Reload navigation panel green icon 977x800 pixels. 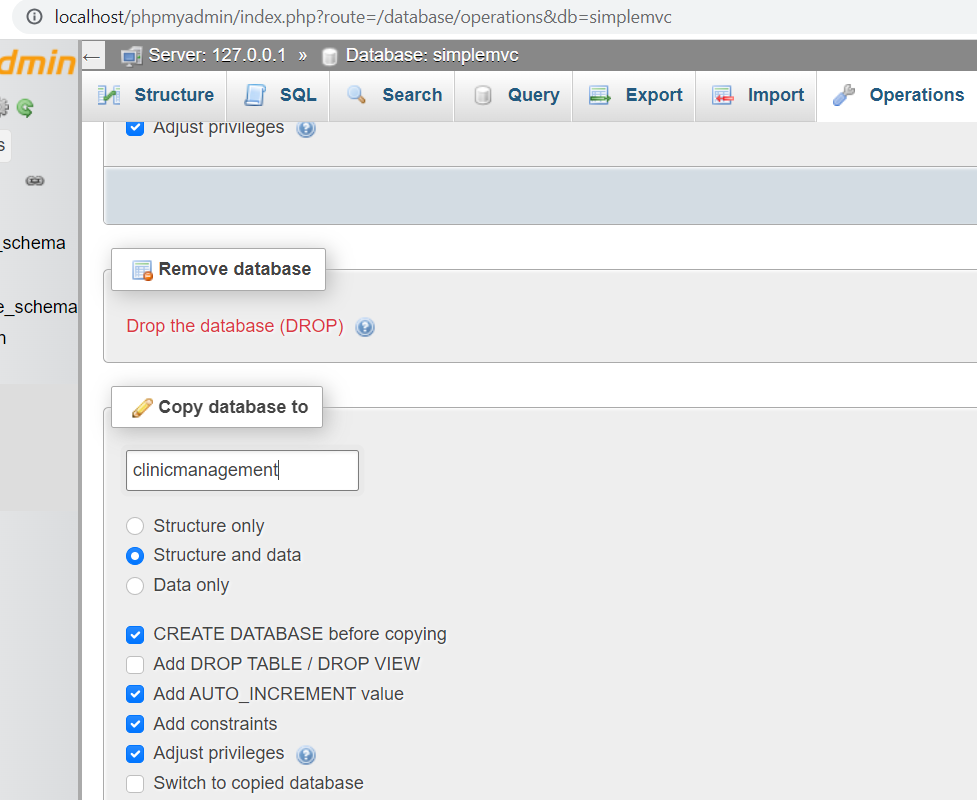tap(26, 108)
